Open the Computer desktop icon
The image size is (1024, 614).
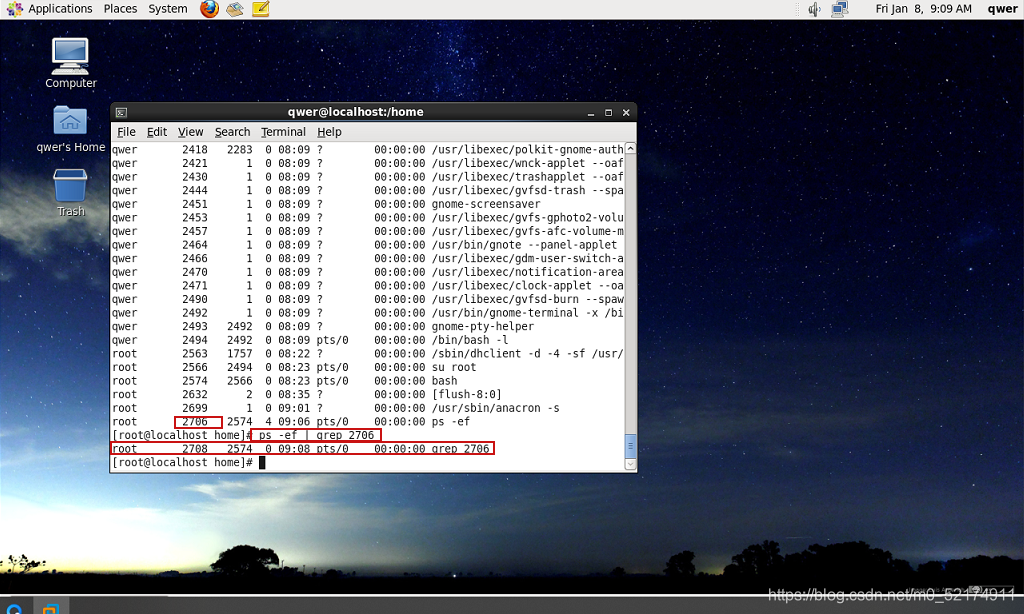click(x=71, y=63)
